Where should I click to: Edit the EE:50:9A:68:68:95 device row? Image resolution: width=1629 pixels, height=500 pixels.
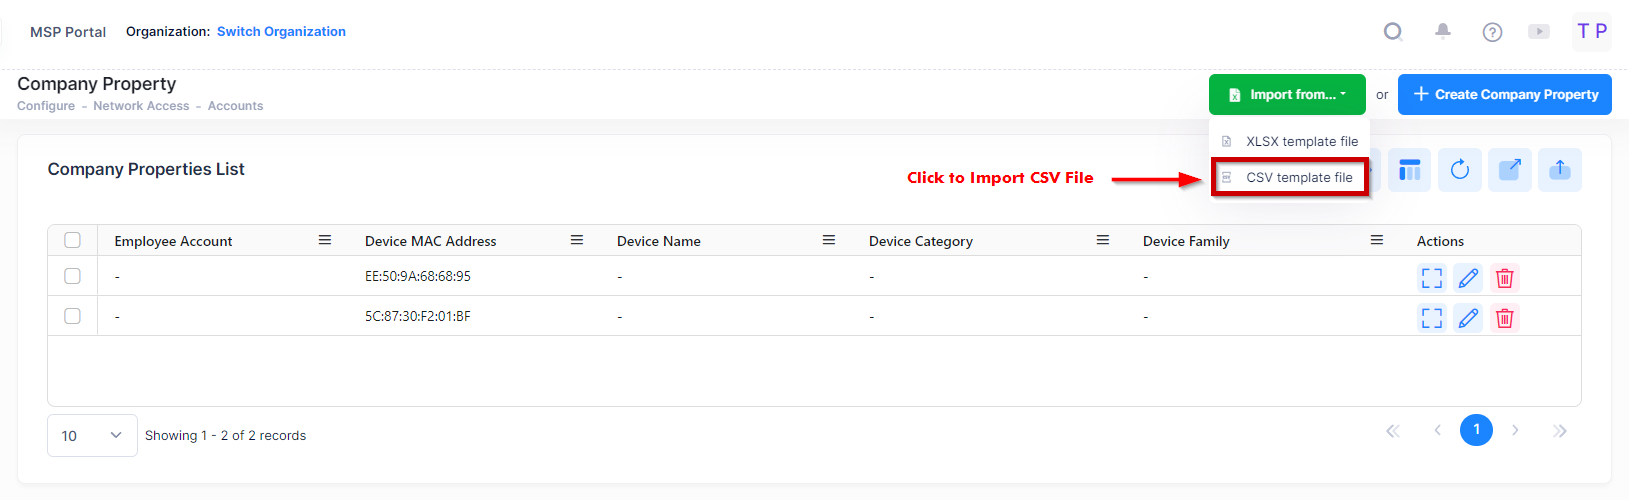pyautogui.click(x=1468, y=278)
